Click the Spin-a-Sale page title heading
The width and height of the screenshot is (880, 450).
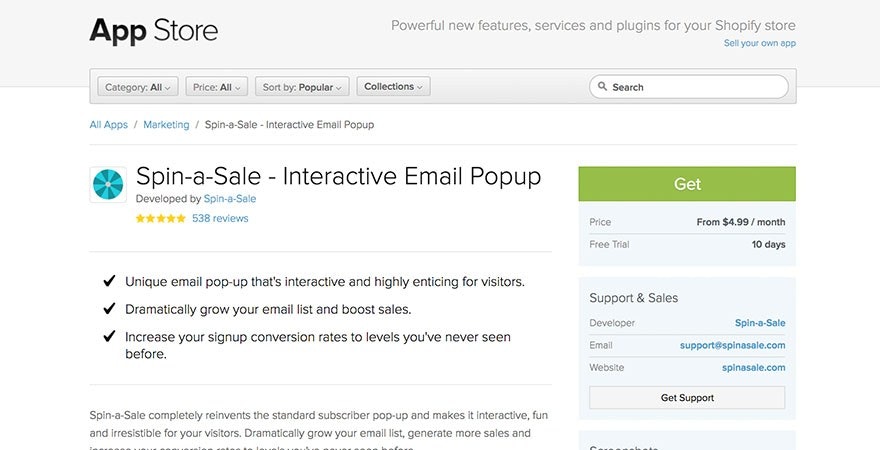point(338,177)
